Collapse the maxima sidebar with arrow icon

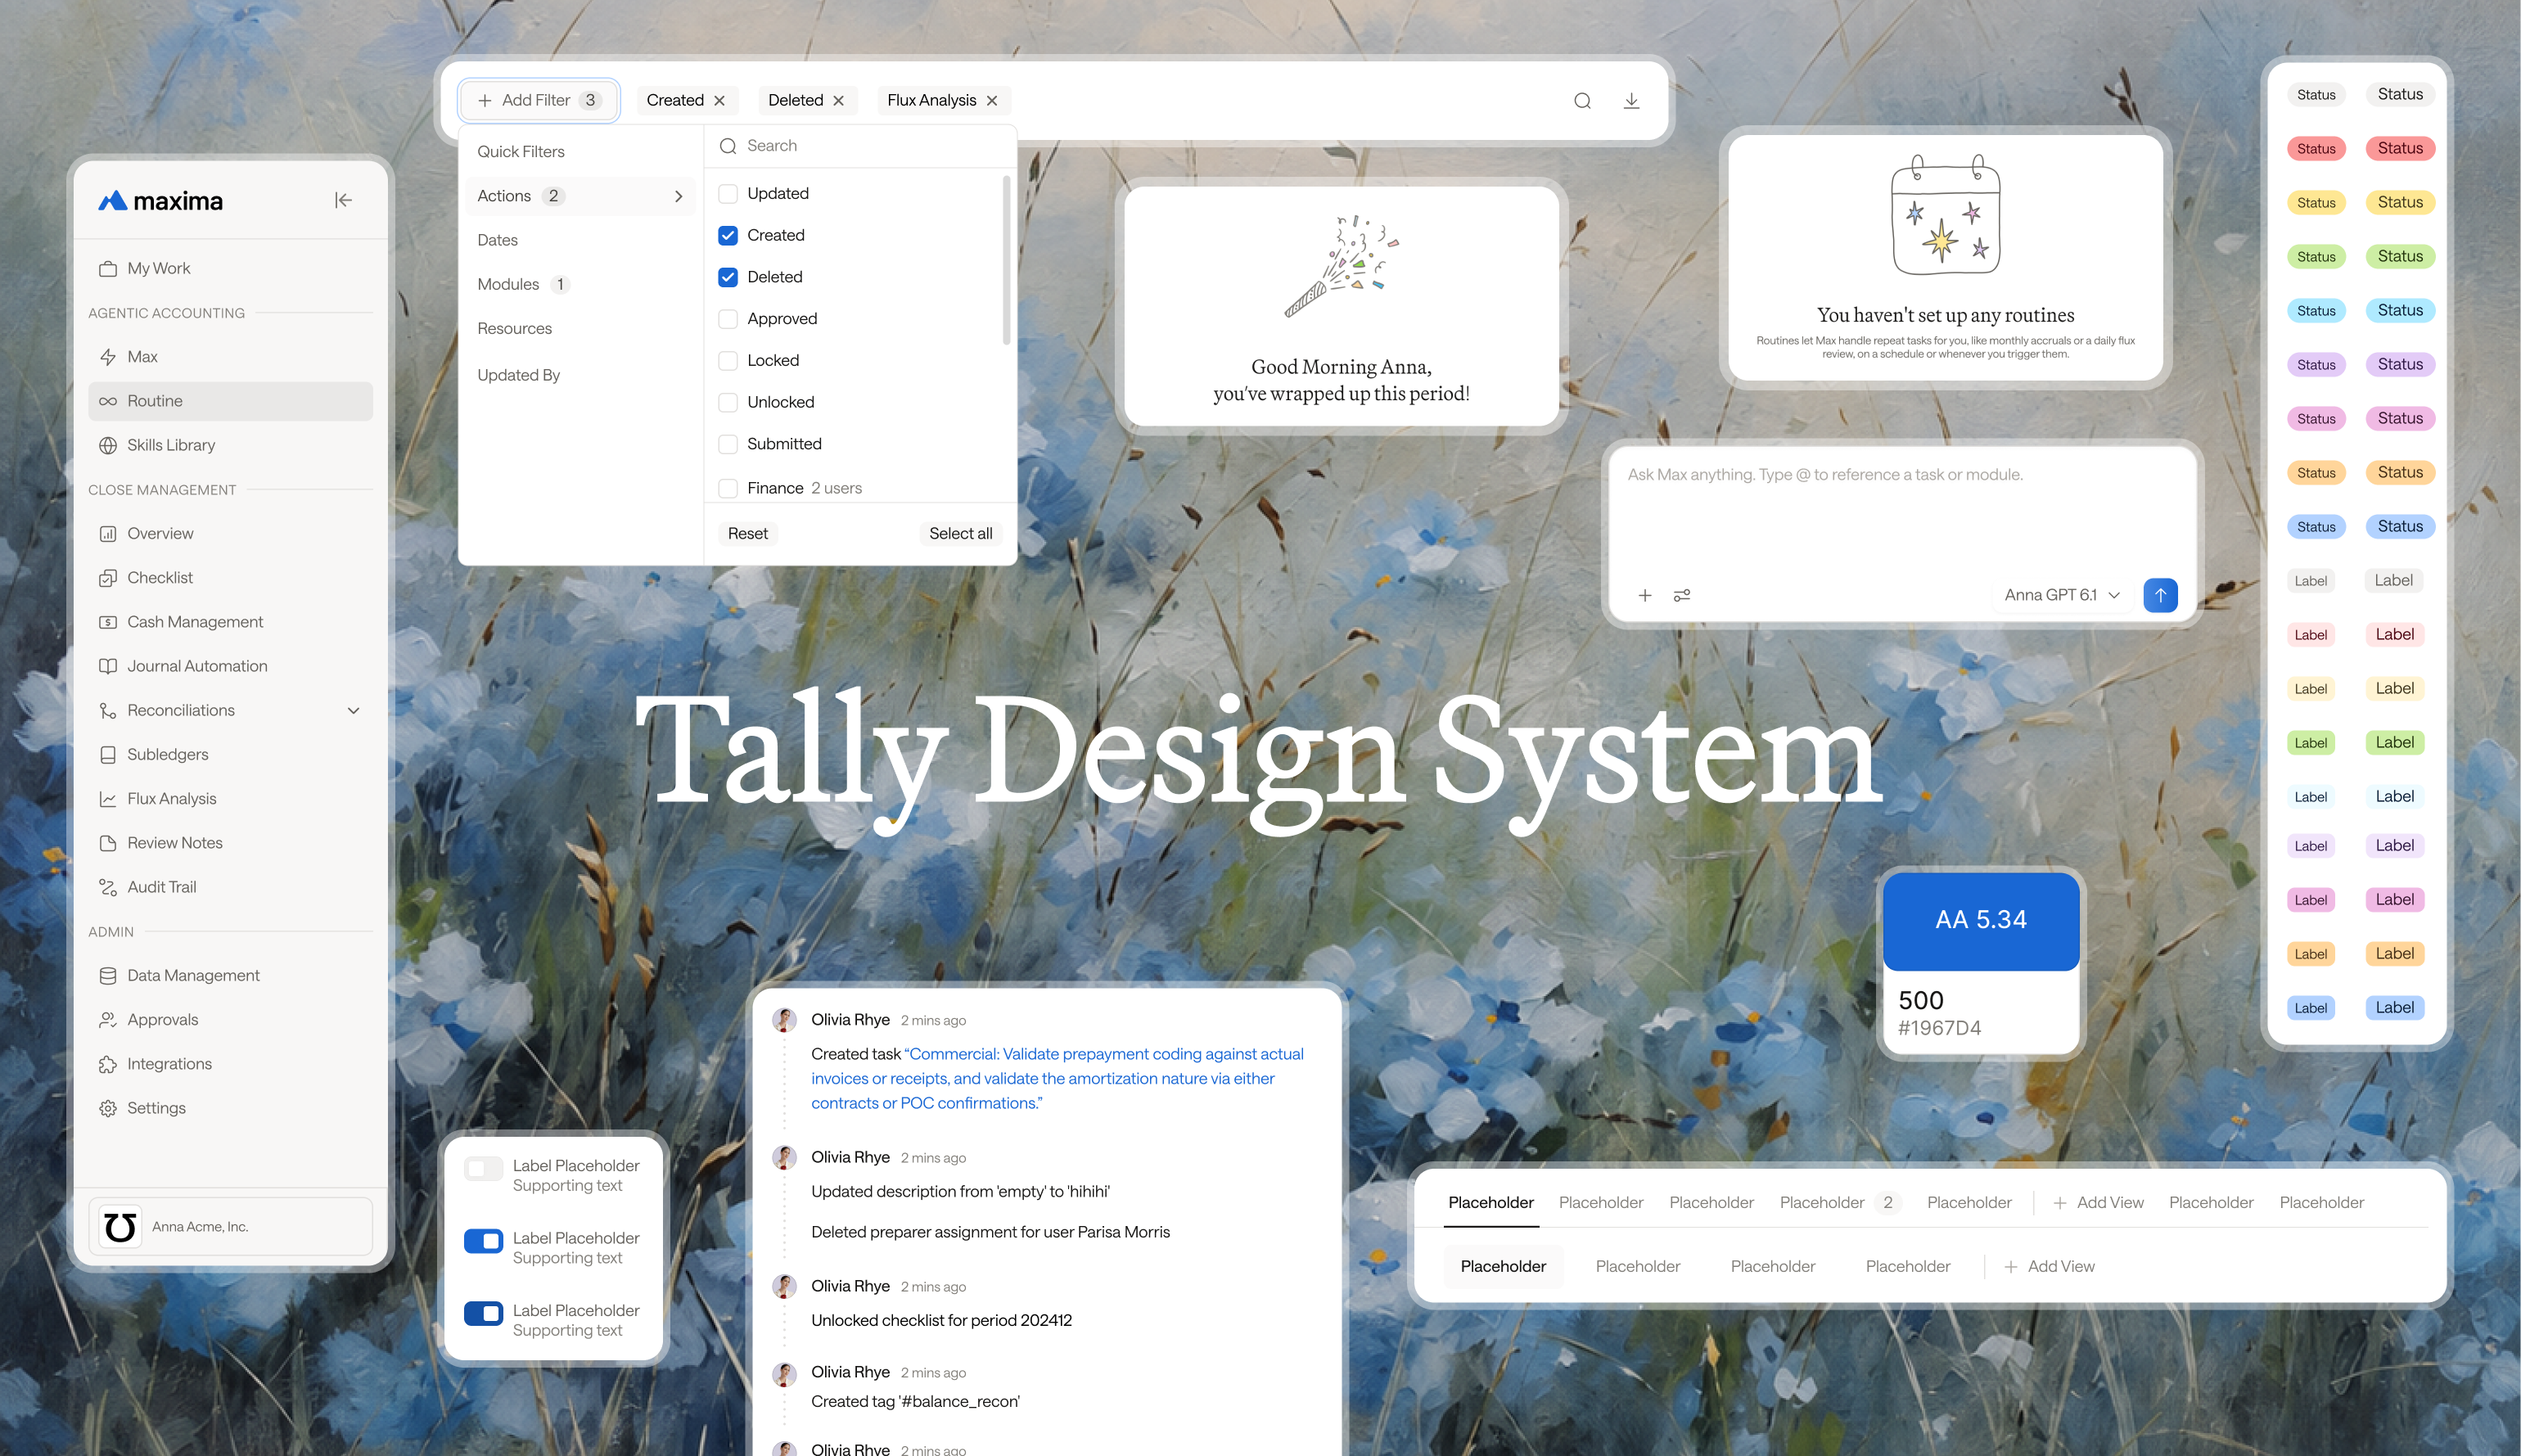343,200
